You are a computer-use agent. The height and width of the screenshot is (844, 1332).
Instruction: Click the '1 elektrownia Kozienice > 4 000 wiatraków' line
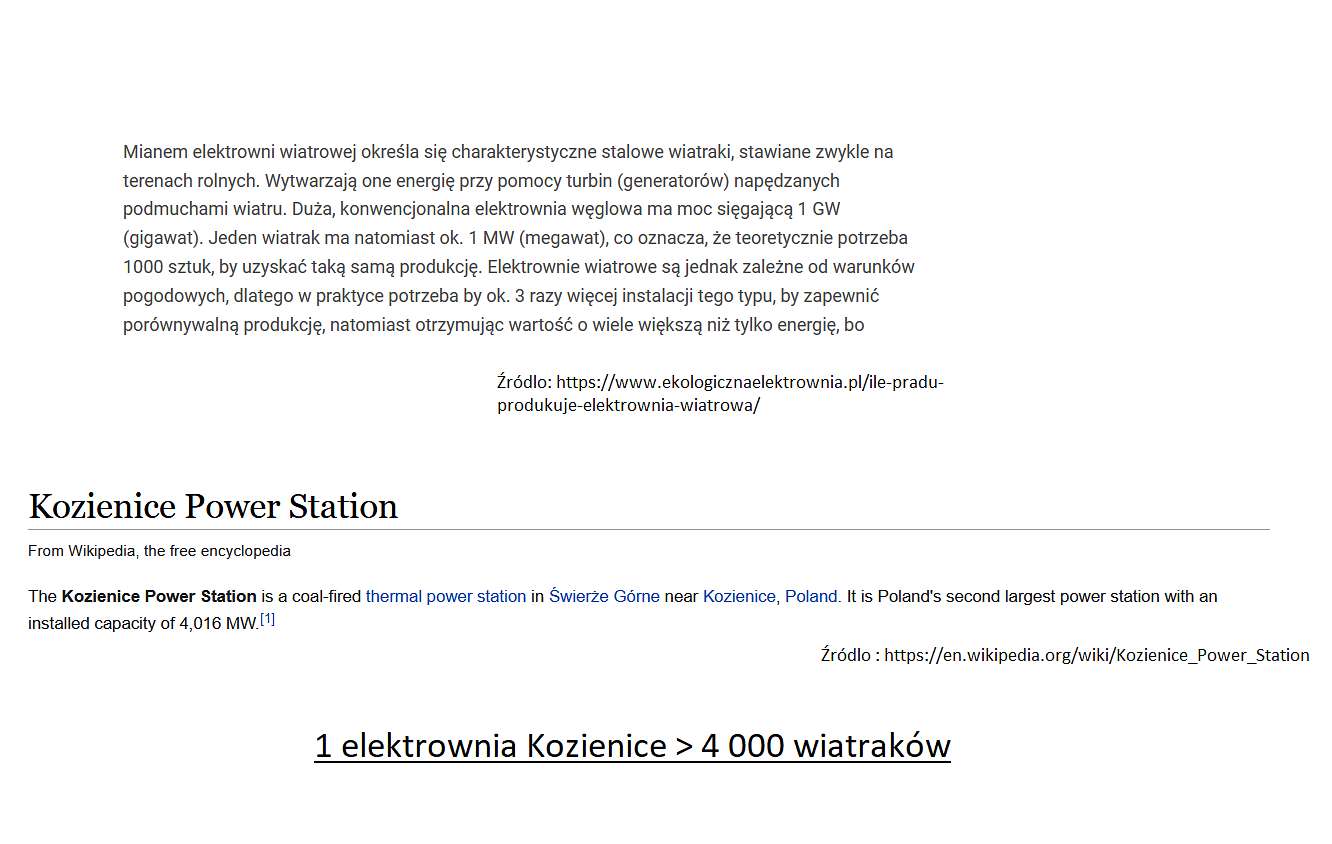tap(632, 746)
